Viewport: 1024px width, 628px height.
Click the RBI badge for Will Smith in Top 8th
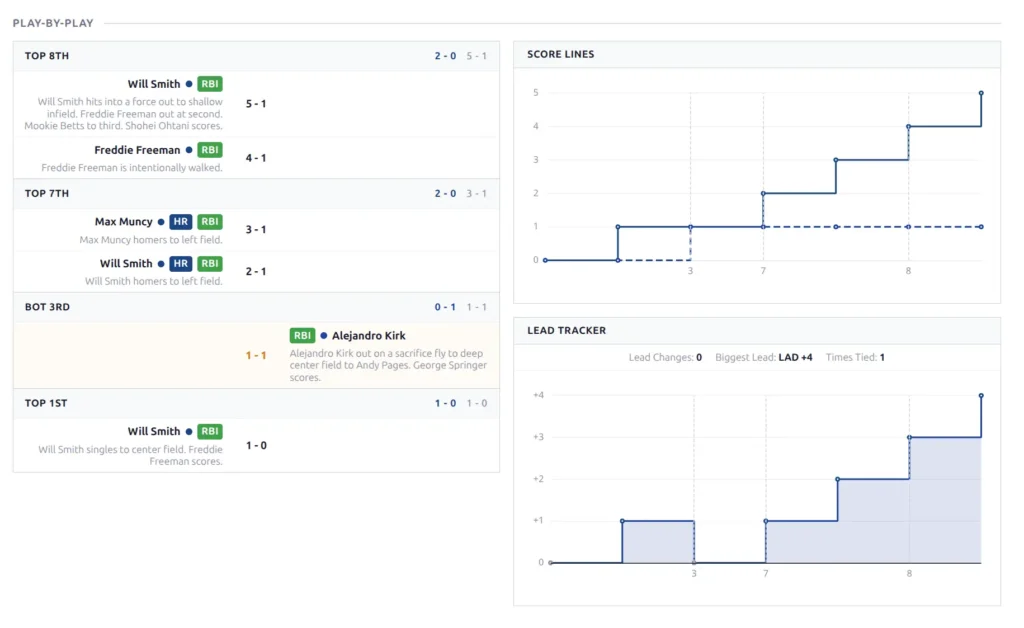tap(210, 84)
